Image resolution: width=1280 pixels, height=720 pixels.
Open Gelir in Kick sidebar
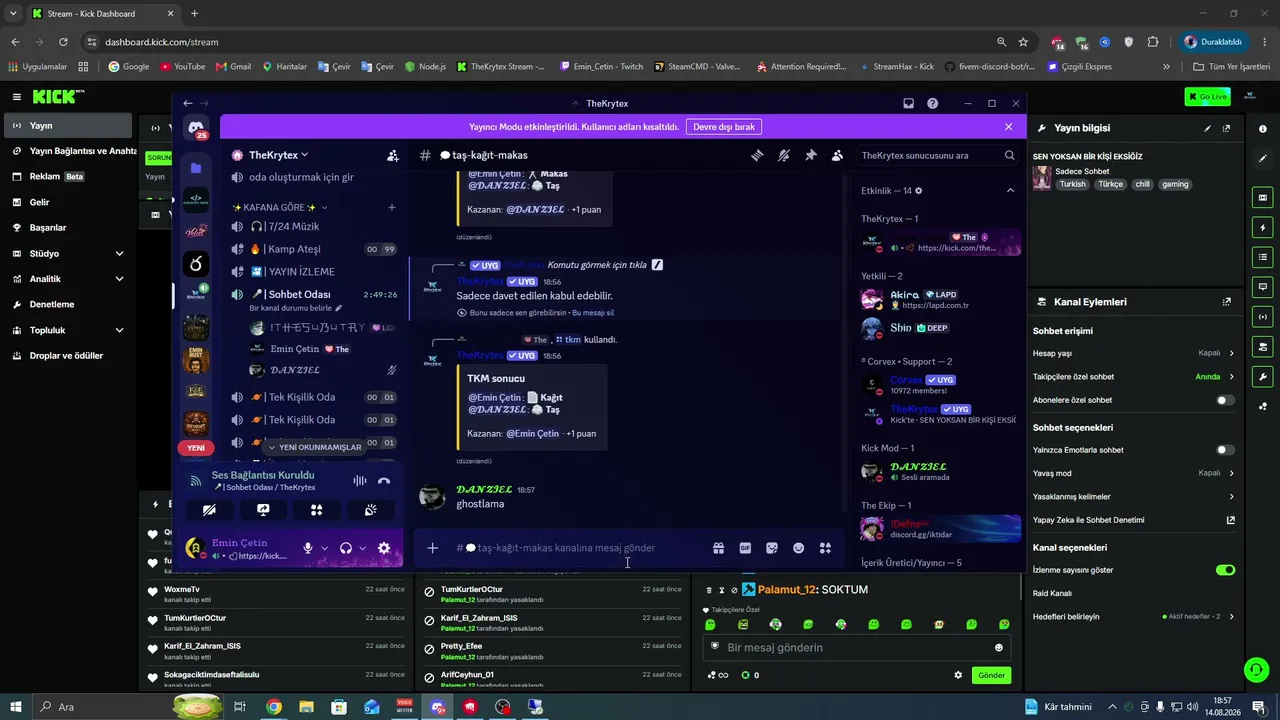click(x=67, y=202)
